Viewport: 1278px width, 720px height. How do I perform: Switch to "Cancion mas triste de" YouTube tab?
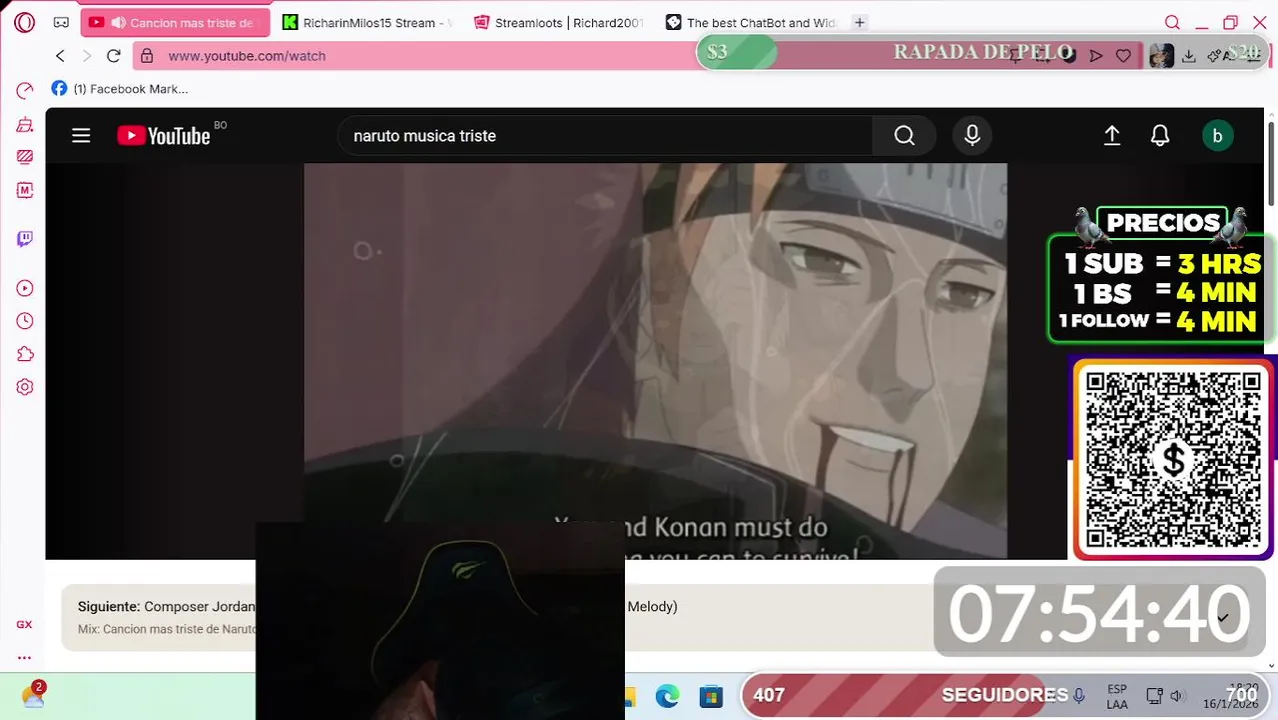[175, 22]
